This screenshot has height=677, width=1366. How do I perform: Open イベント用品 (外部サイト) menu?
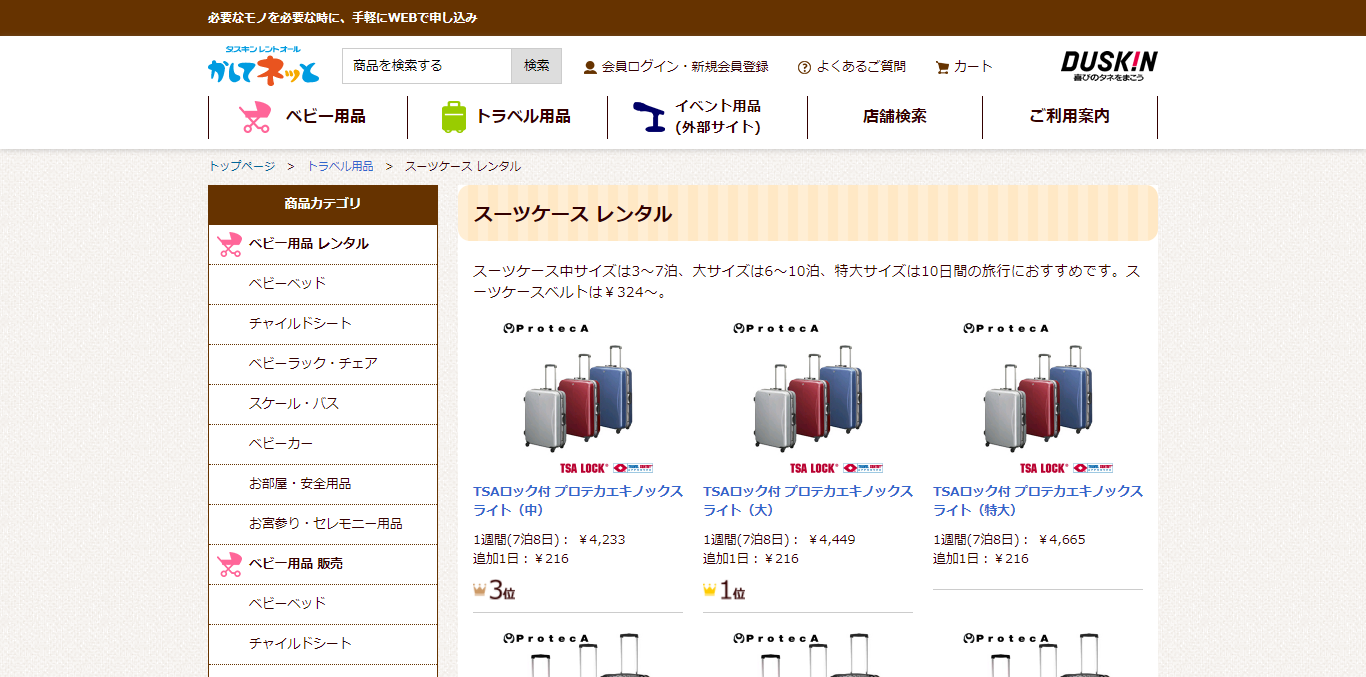[707, 117]
